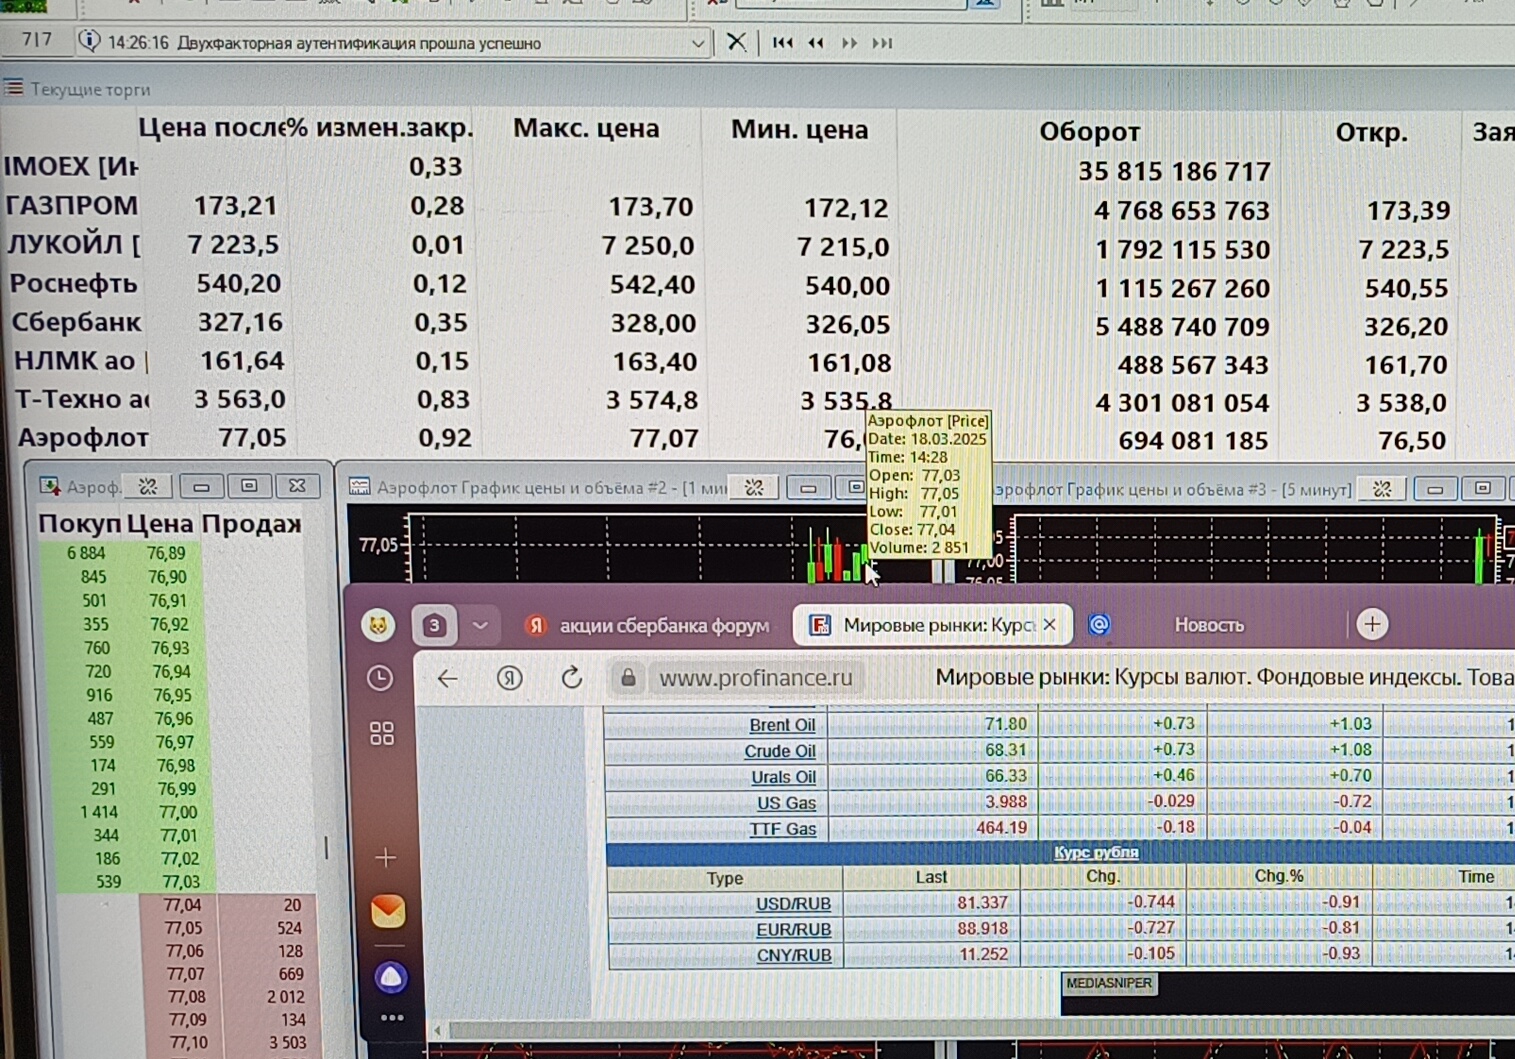1515x1059 pixels.
Task: Jump to the last message
Action: [882, 43]
